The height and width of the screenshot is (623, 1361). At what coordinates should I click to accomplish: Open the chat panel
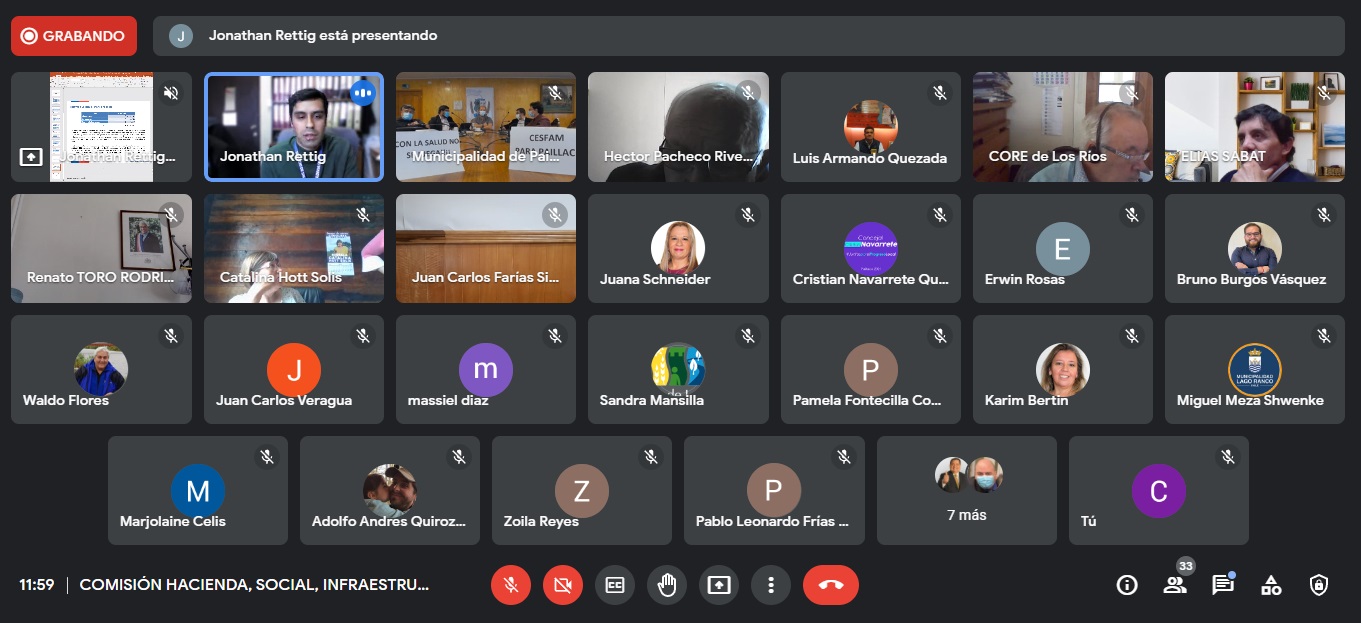(x=1222, y=585)
